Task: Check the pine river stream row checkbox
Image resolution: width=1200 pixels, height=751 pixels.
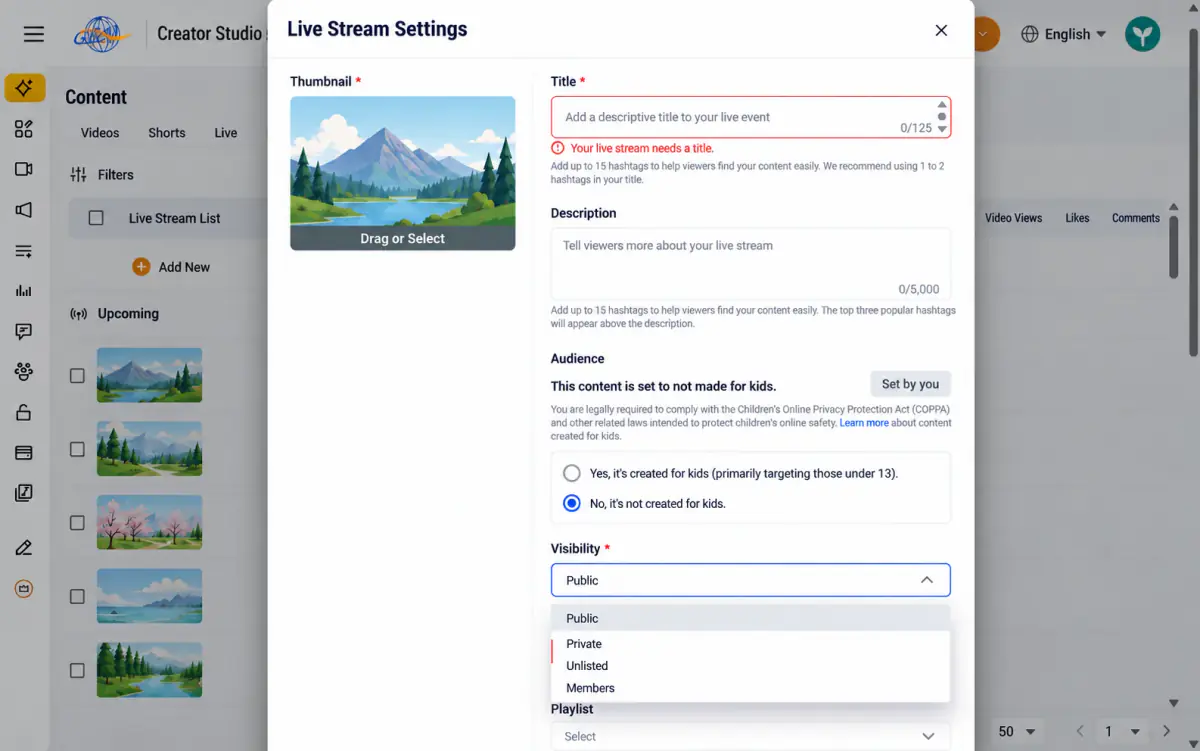Action: pos(77,670)
